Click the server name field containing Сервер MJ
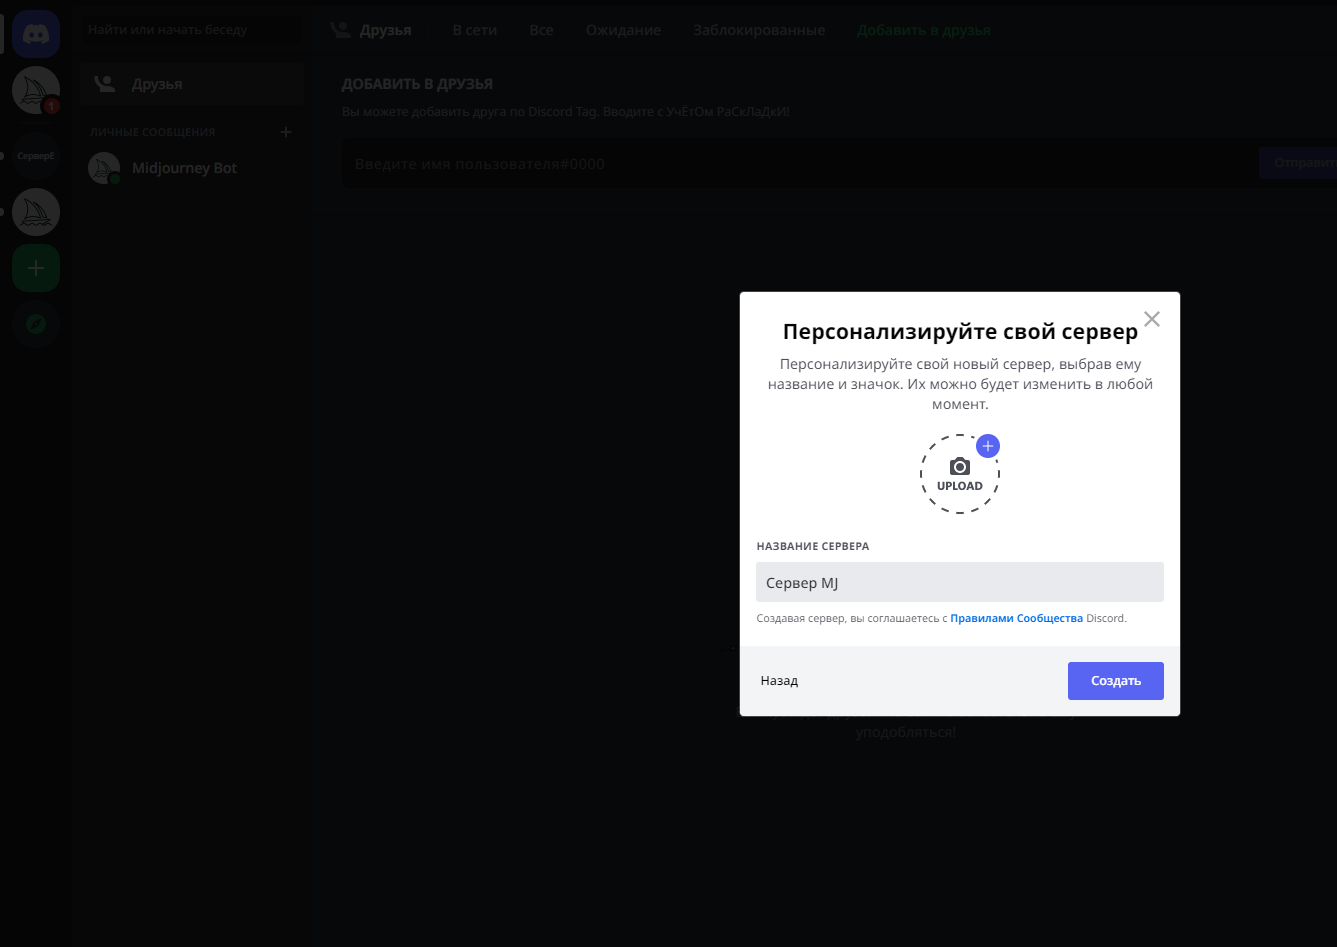The width and height of the screenshot is (1337, 947). point(959,582)
